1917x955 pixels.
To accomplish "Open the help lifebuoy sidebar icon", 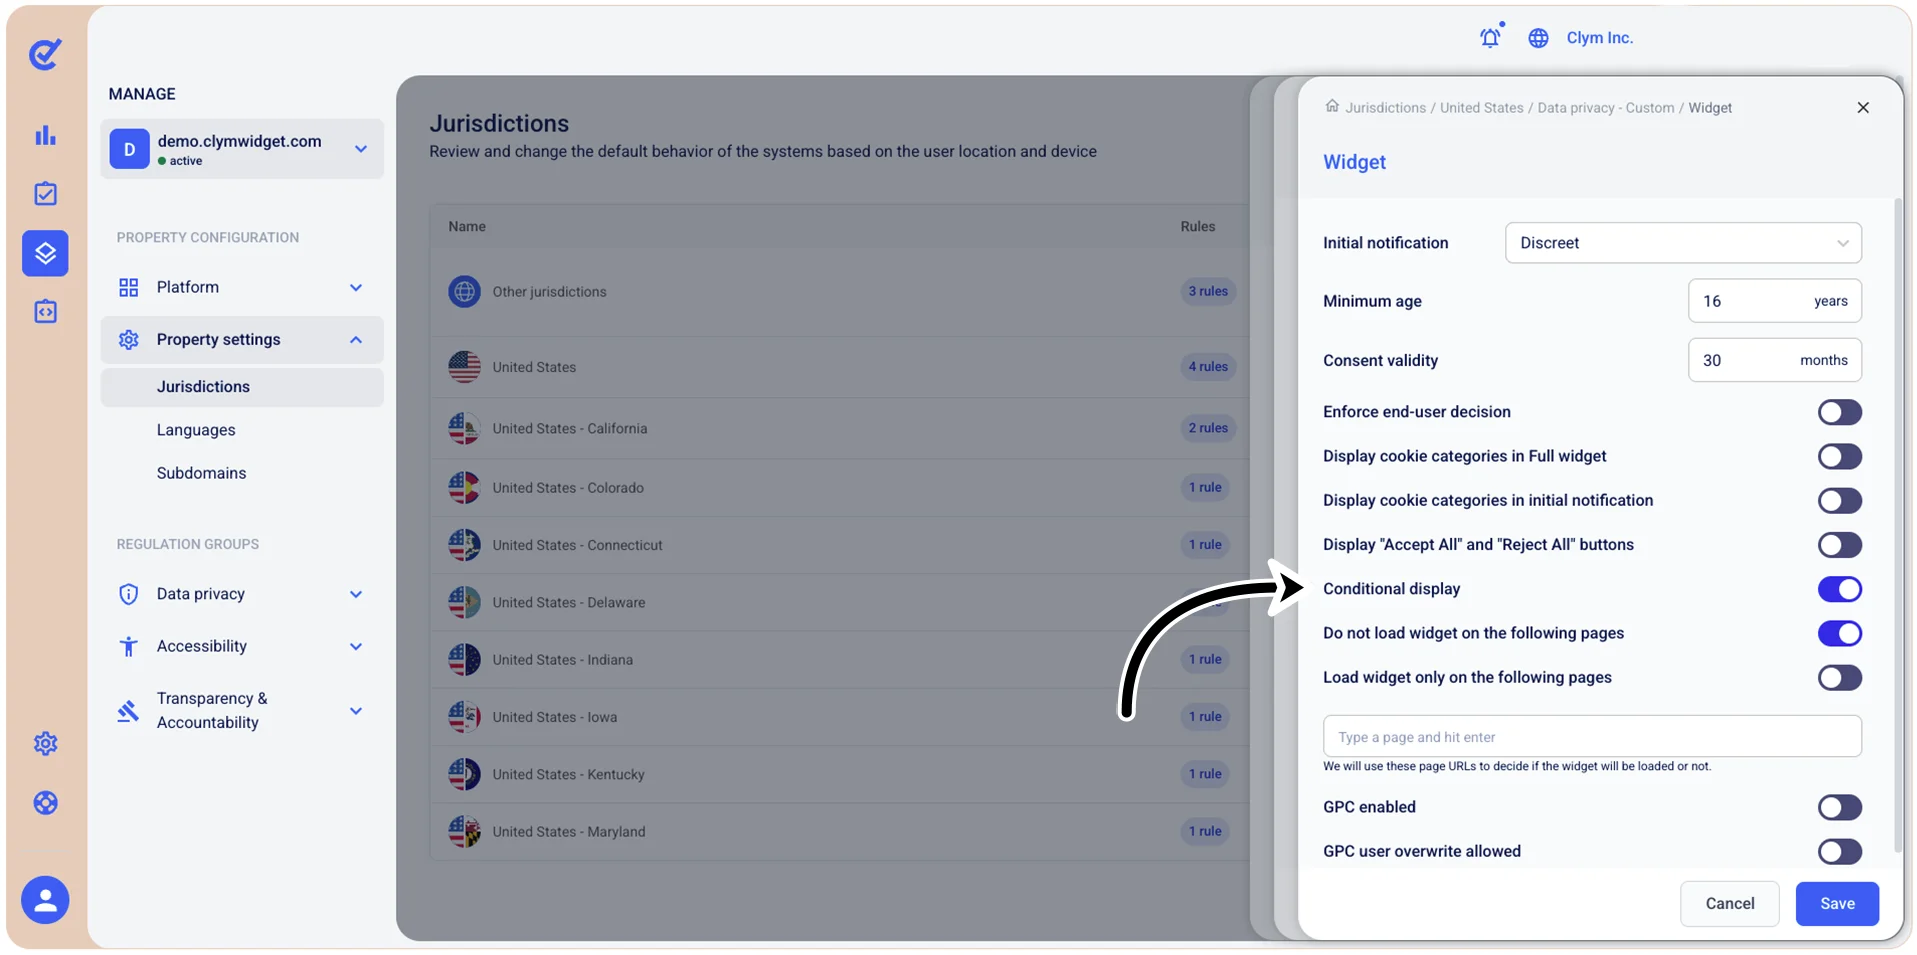I will tap(45, 803).
